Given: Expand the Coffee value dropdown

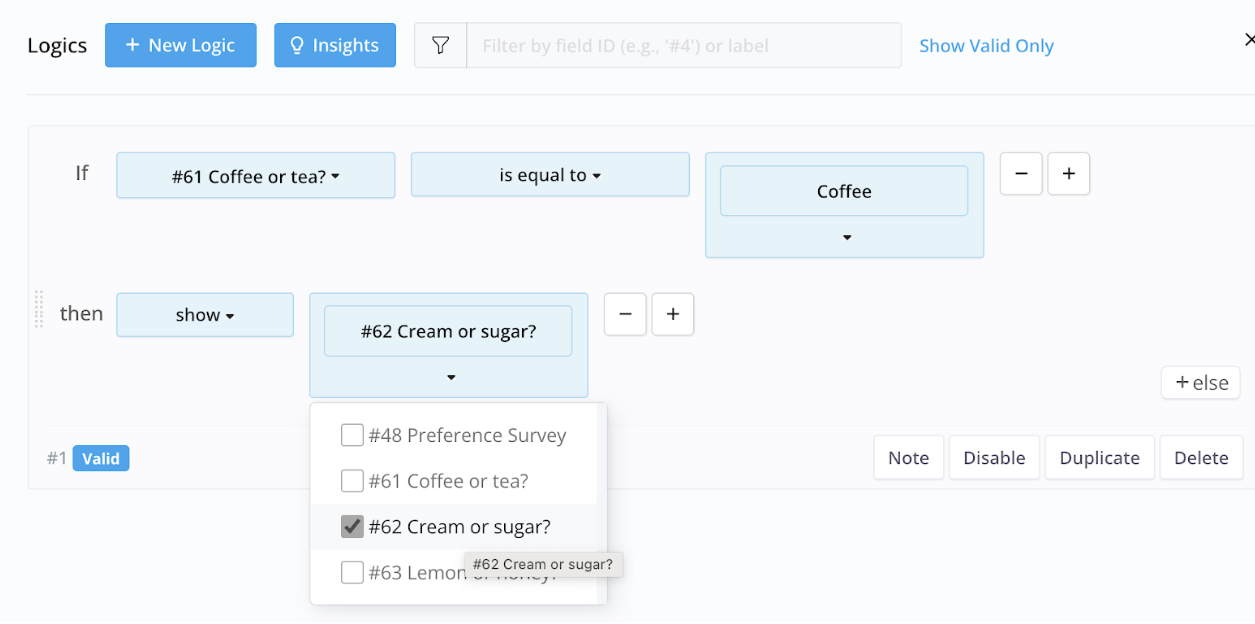Looking at the screenshot, I should click(845, 238).
